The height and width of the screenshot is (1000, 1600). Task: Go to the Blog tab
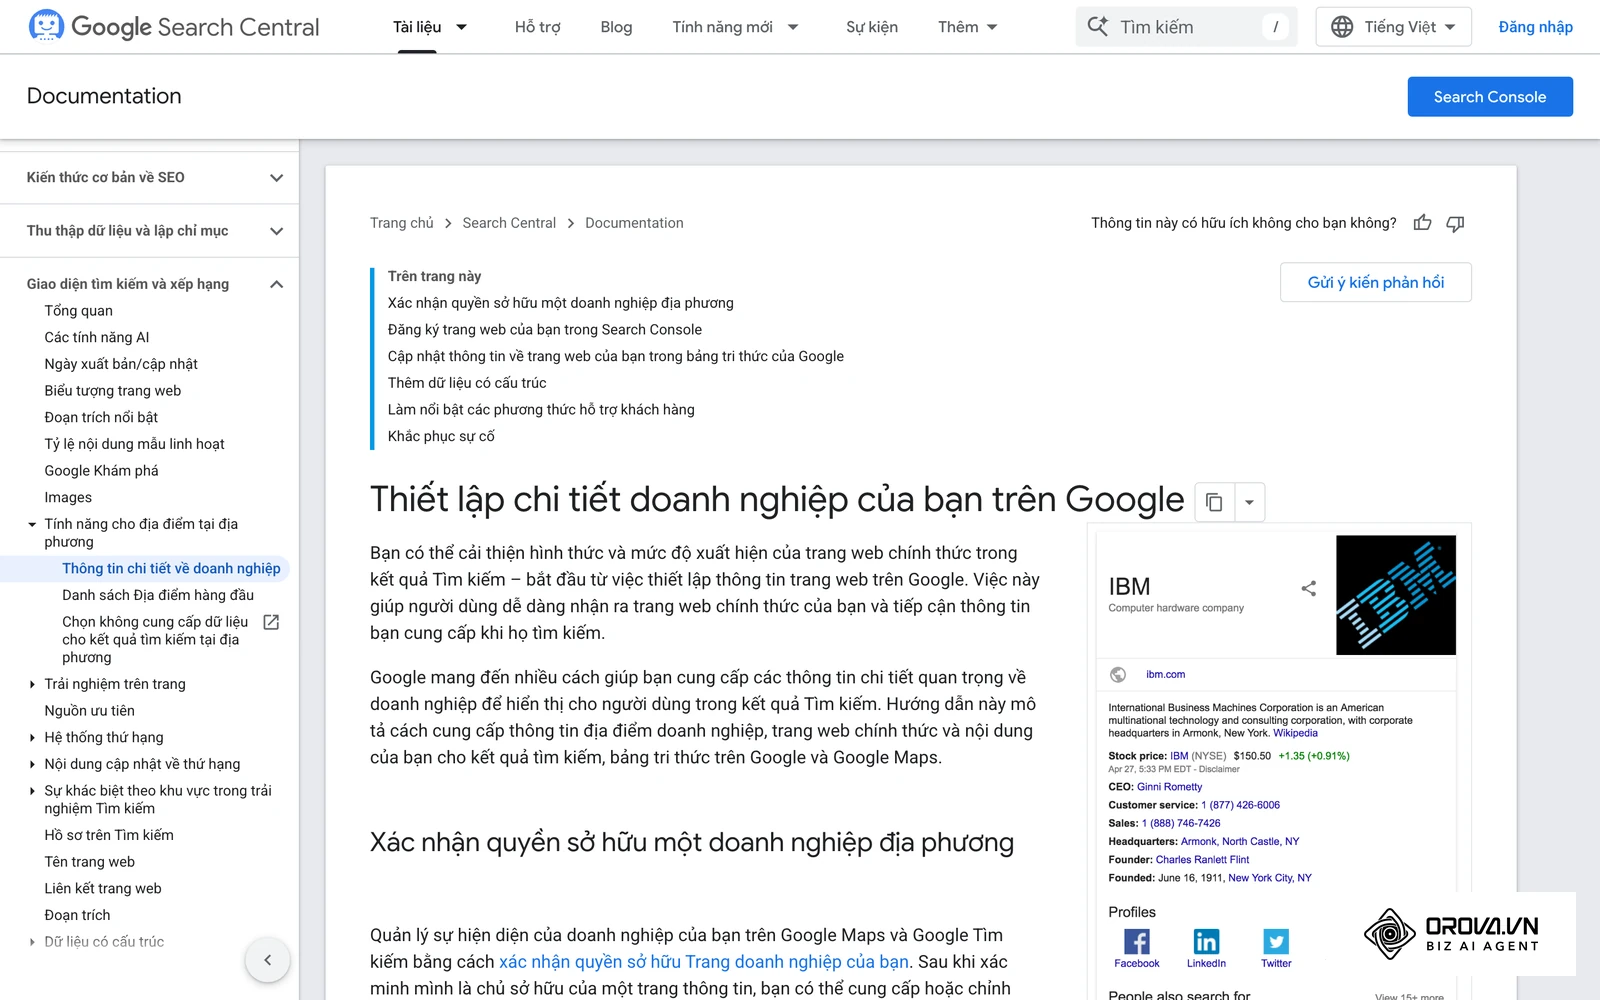click(x=616, y=27)
